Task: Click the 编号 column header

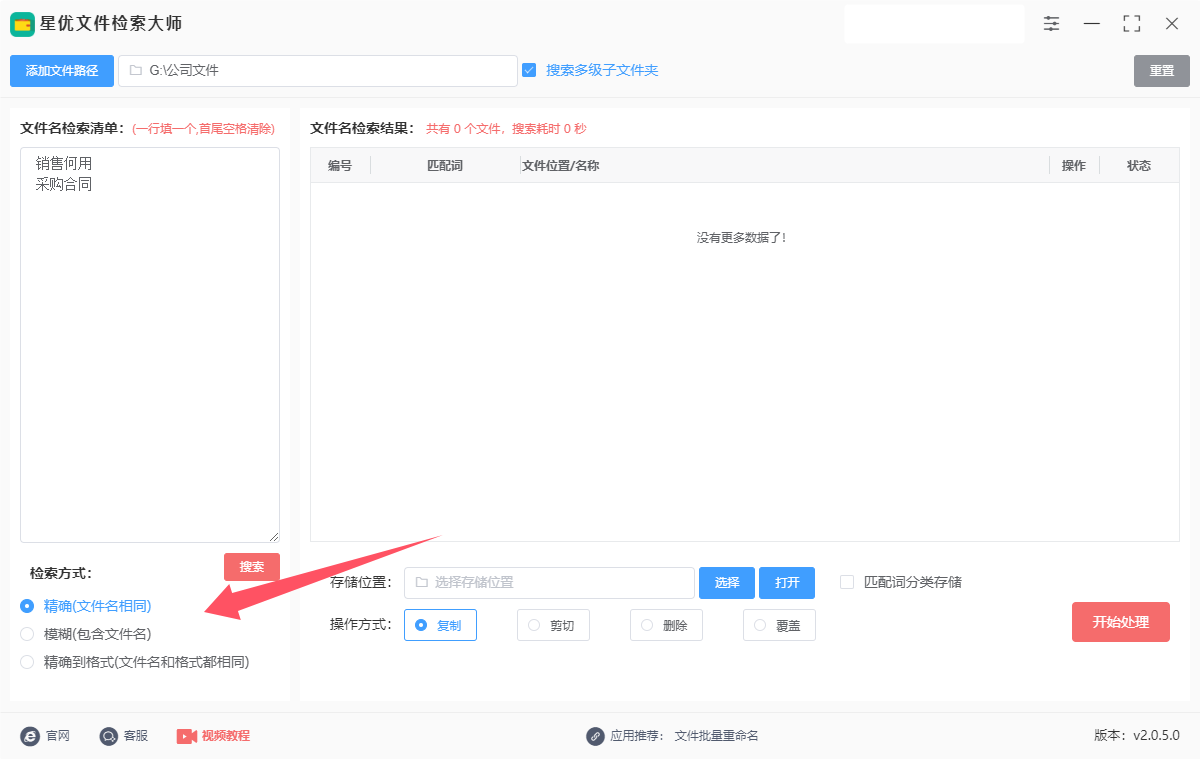Action: click(340, 166)
